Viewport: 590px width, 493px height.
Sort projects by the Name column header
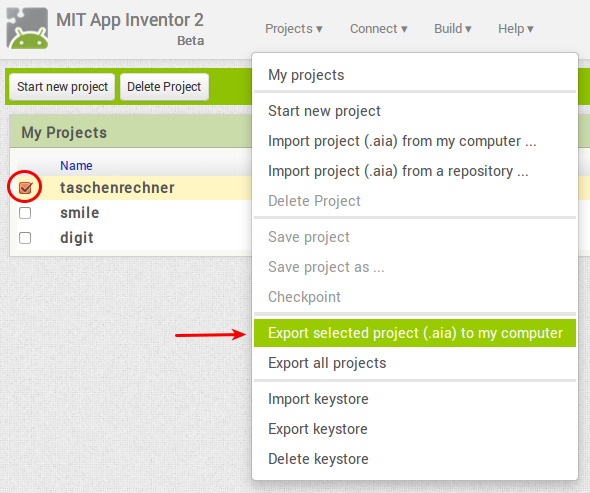click(x=76, y=166)
